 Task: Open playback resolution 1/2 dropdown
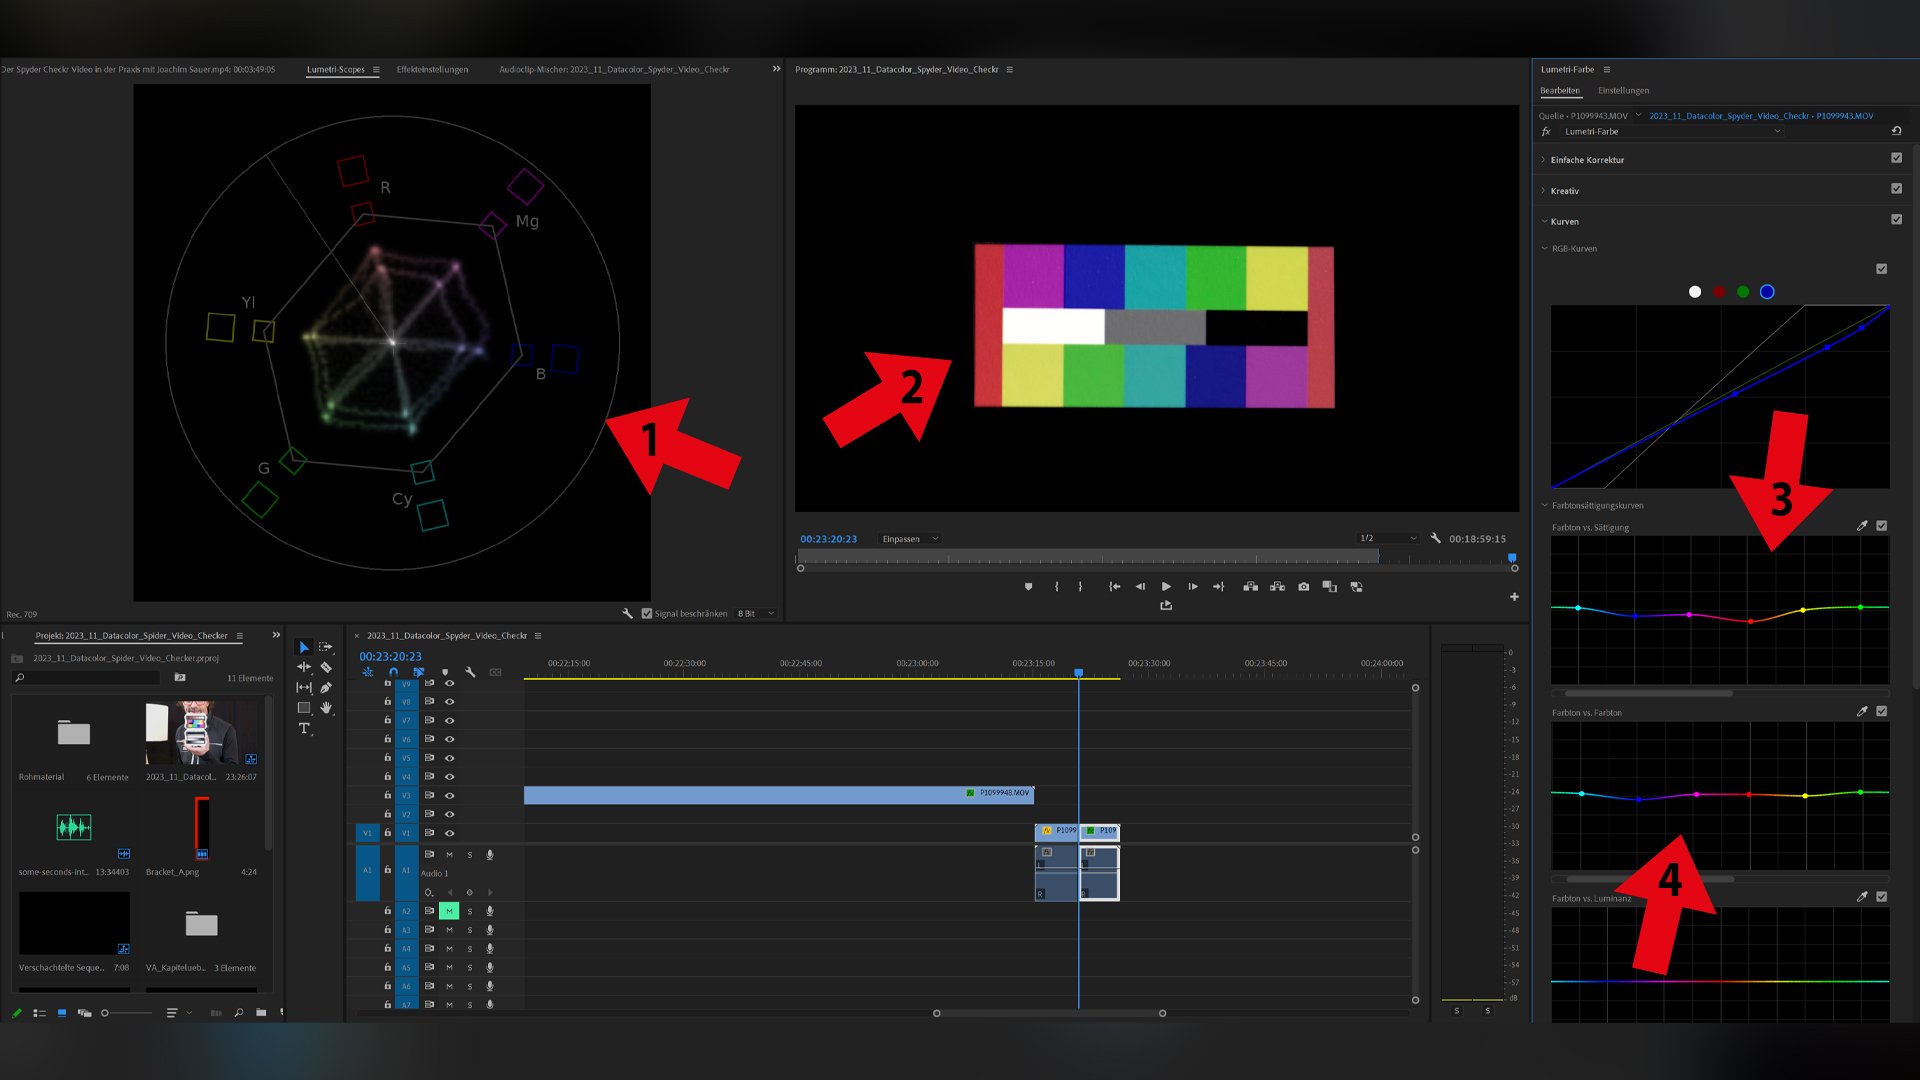click(1388, 539)
